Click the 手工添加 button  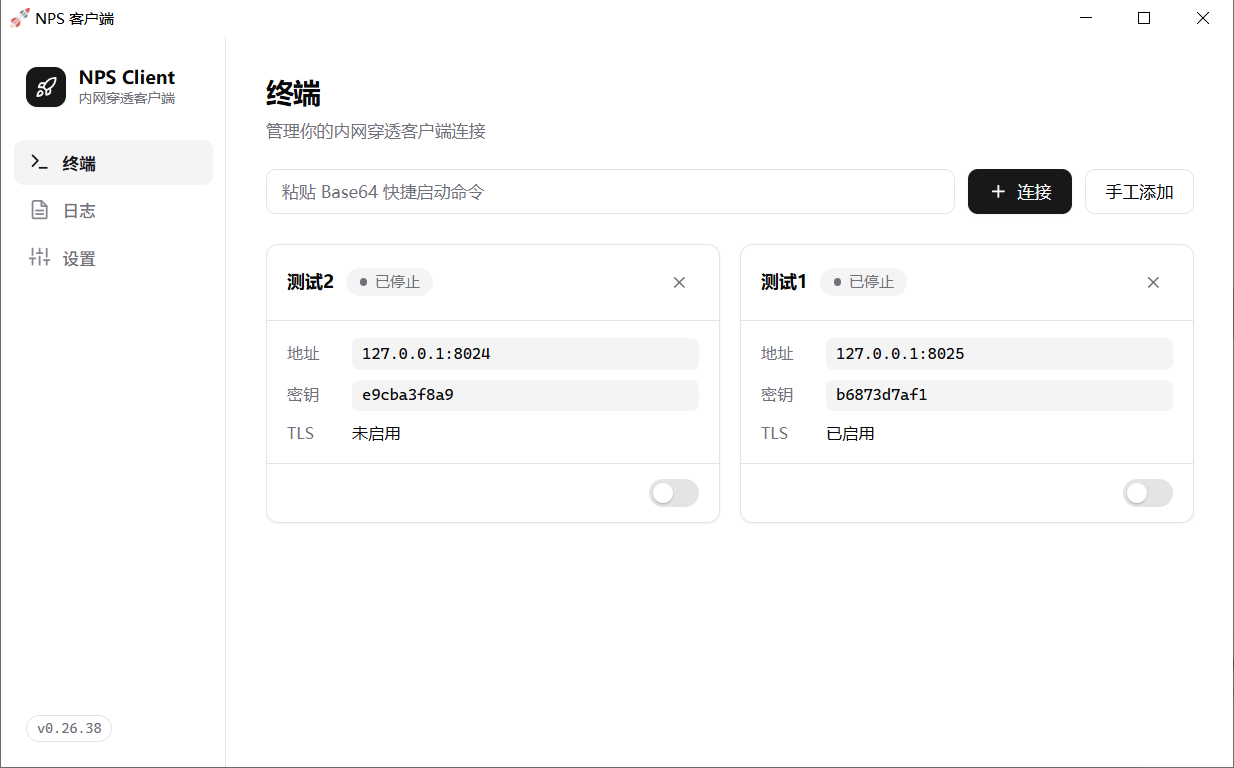[1139, 191]
